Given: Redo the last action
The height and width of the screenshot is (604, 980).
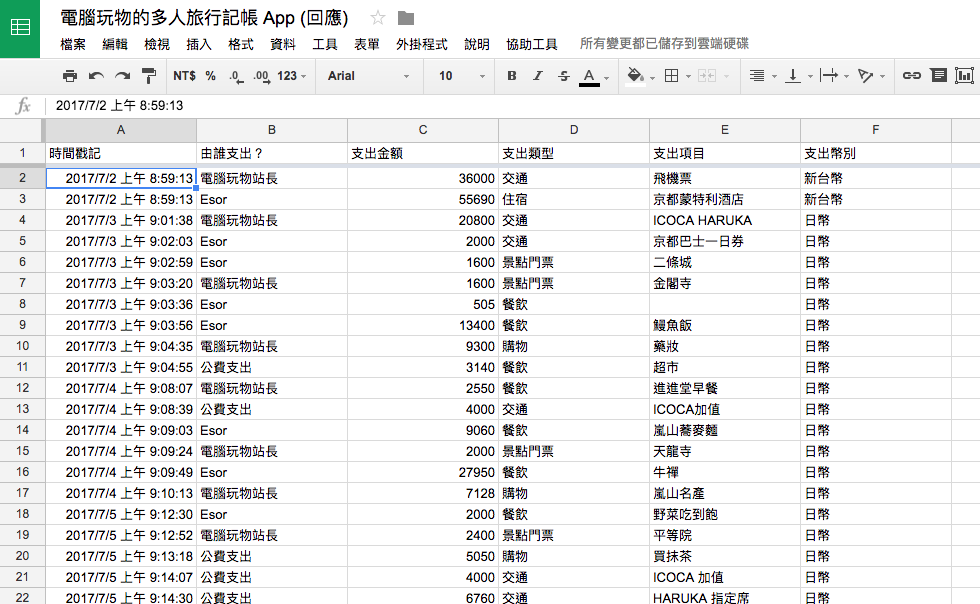Looking at the screenshot, I should click(x=122, y=76).
